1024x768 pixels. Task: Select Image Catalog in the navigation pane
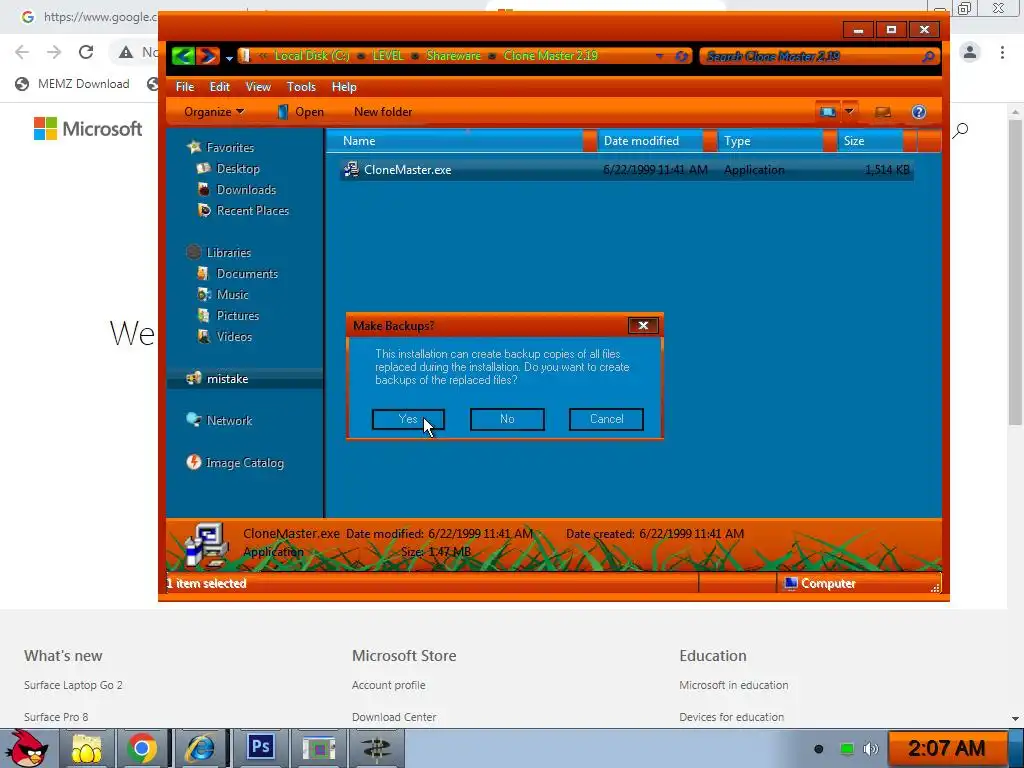(244, 463)
